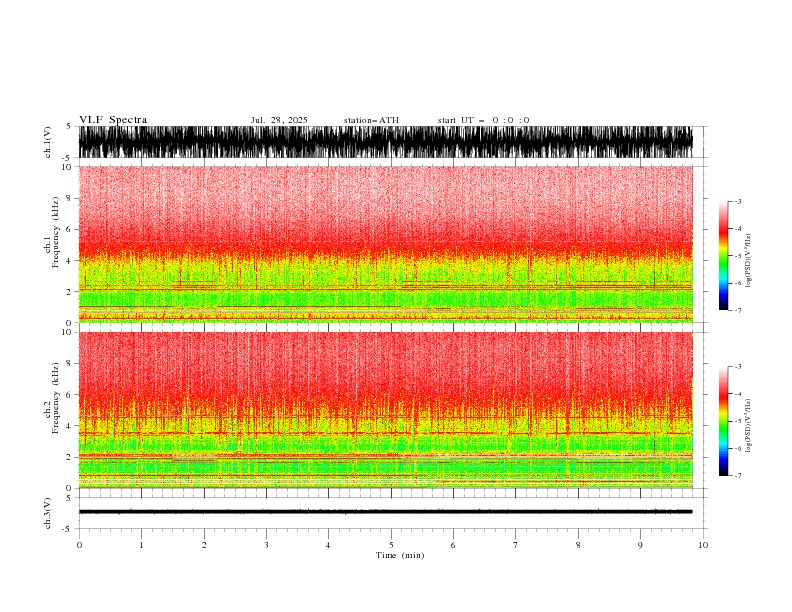Click the ch.1 time-series waveform panel
This screenshot has width=792, height=612.
[386, 142]
